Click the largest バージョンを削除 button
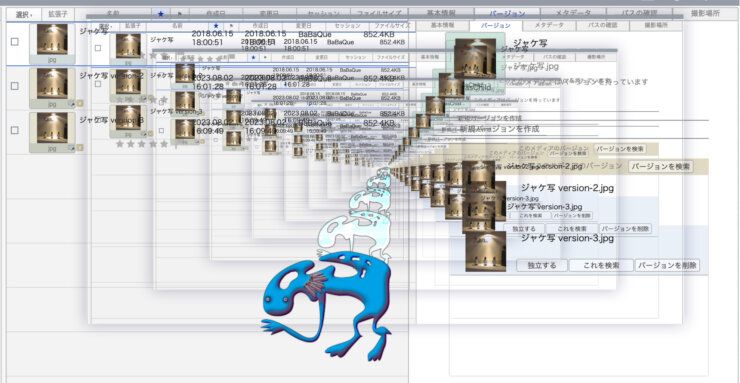Viewport: 740px width, 383px height. tap(667, 265)
